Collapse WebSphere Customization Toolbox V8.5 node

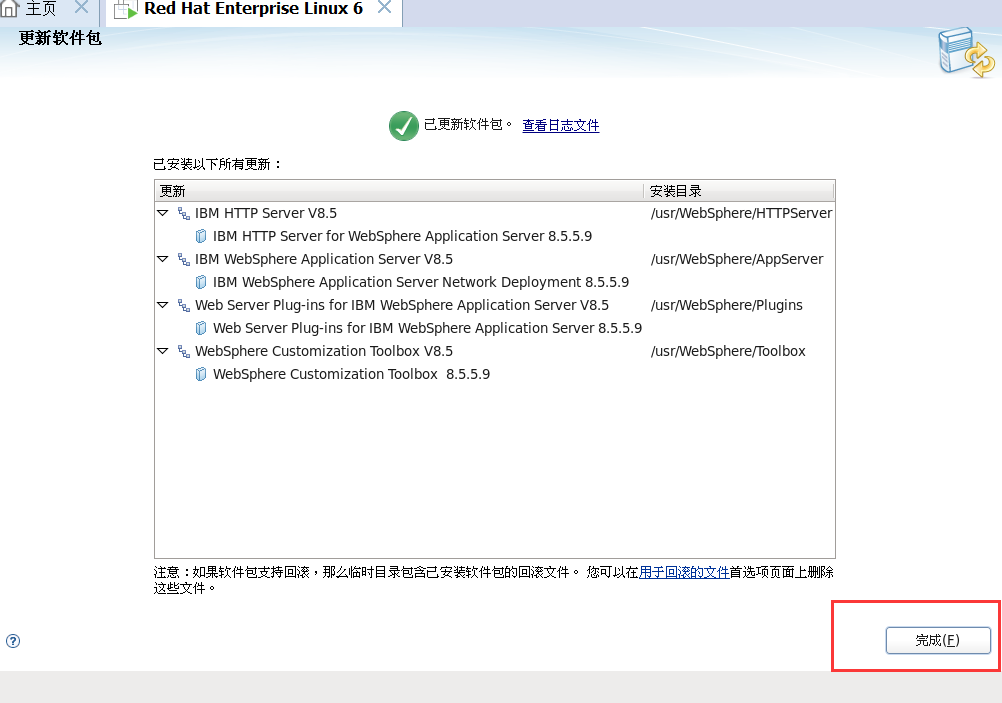coord(162,351)
